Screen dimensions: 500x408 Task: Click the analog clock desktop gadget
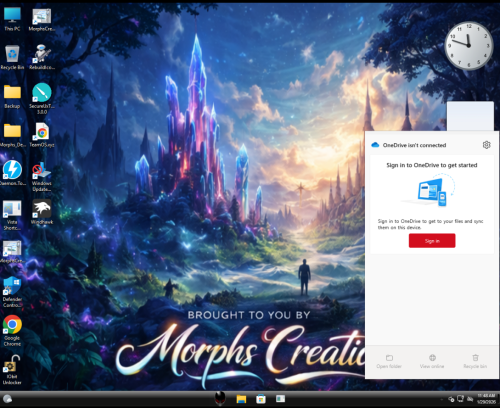click(469, 45)
